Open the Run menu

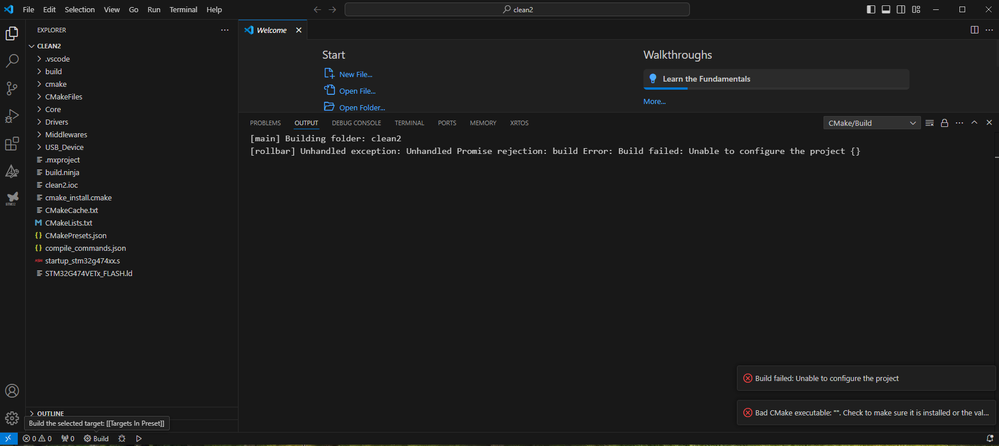pyautogui.click(x=154, y=10)
